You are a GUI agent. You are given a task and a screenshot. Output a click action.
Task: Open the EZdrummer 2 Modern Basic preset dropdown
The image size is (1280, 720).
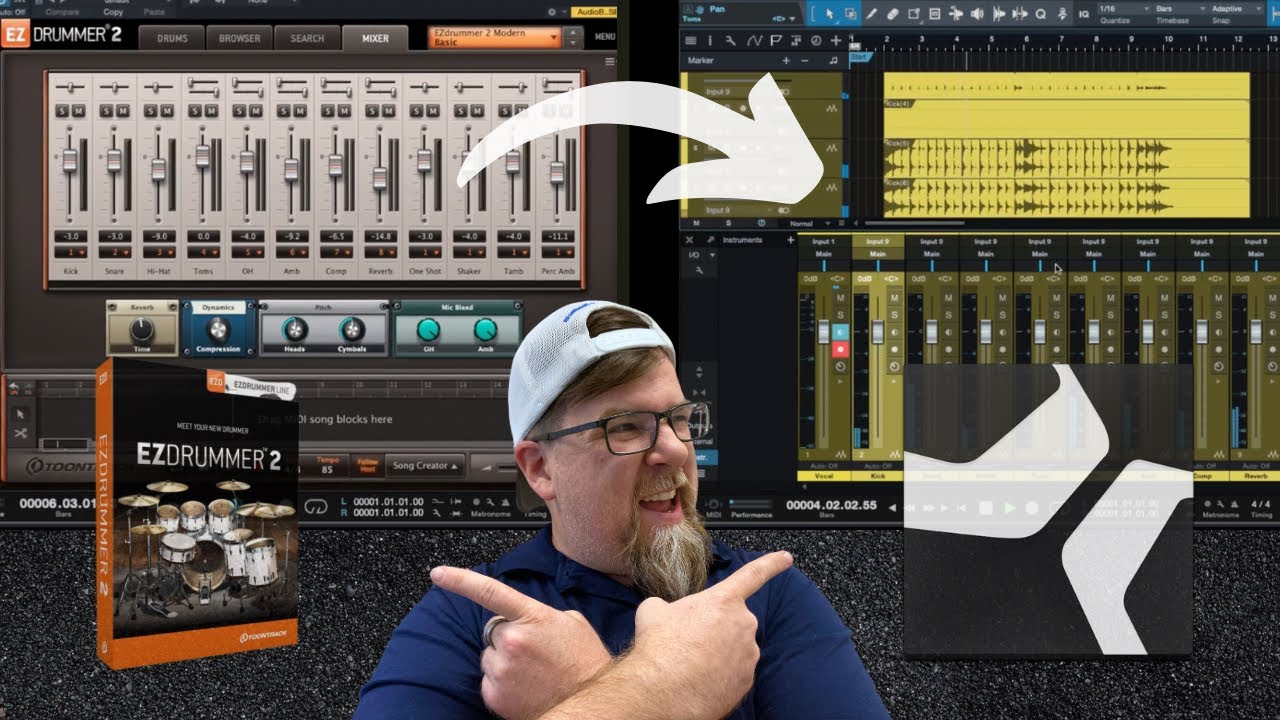point(494,38)
